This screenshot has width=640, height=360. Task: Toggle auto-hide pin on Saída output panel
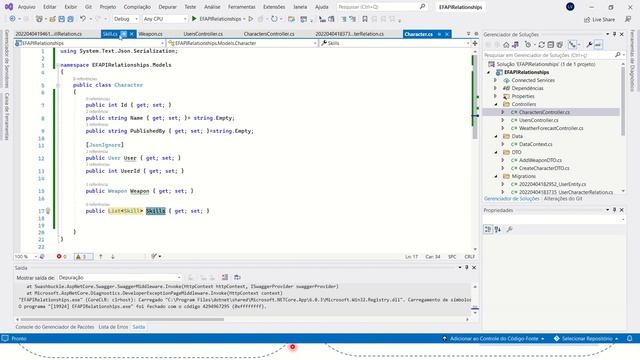coord(467,267)
